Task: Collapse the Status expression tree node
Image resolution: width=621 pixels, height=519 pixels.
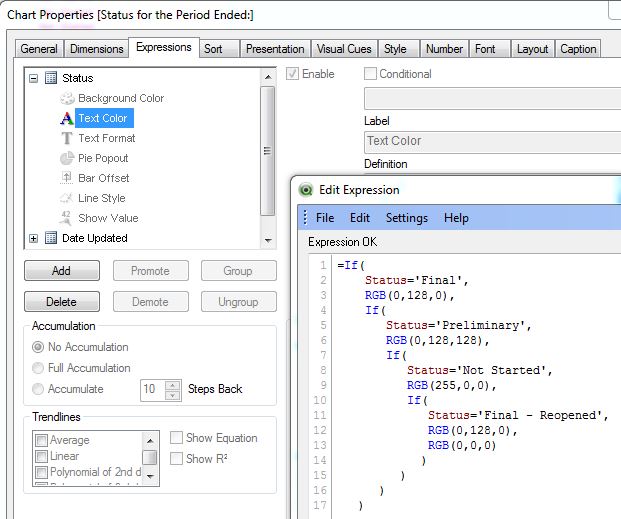Action: point(34,78)
